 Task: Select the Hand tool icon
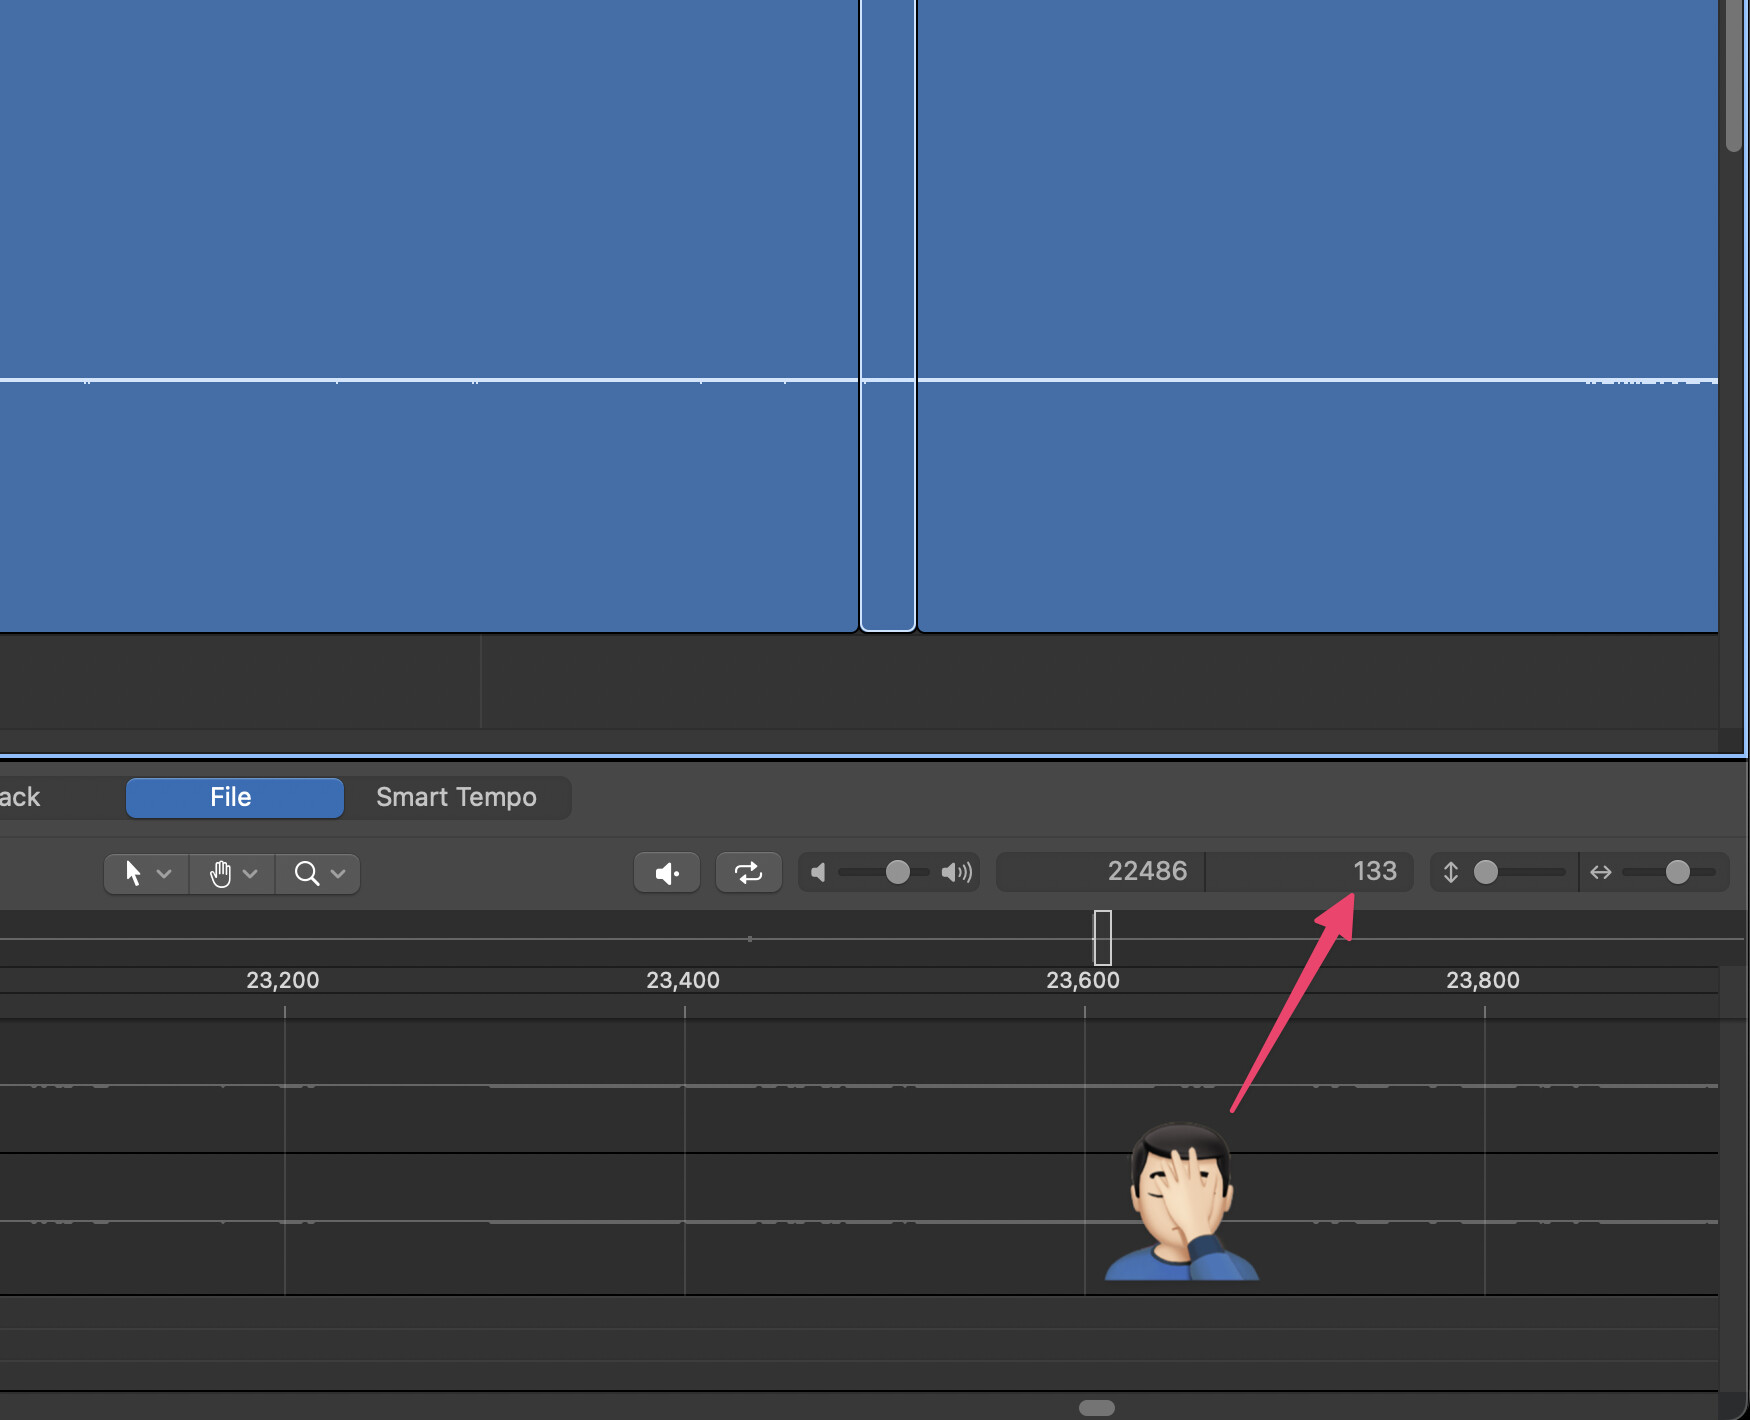tap(220, 874)
